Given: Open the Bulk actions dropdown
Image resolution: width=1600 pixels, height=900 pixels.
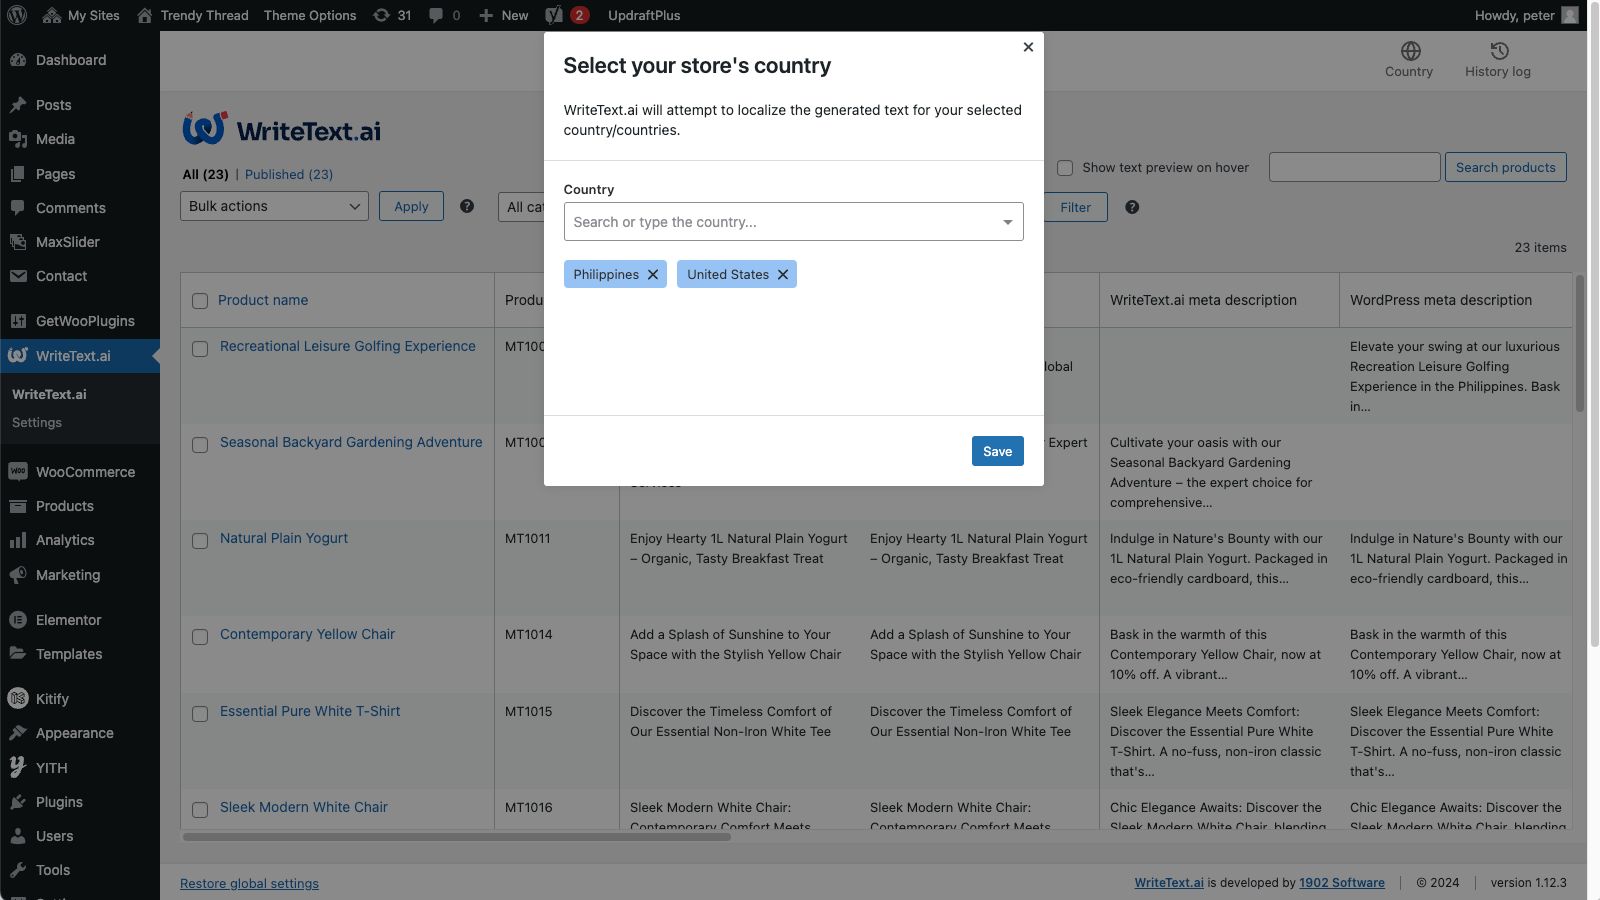Looking at the screenshot, I should pos(274,207).
